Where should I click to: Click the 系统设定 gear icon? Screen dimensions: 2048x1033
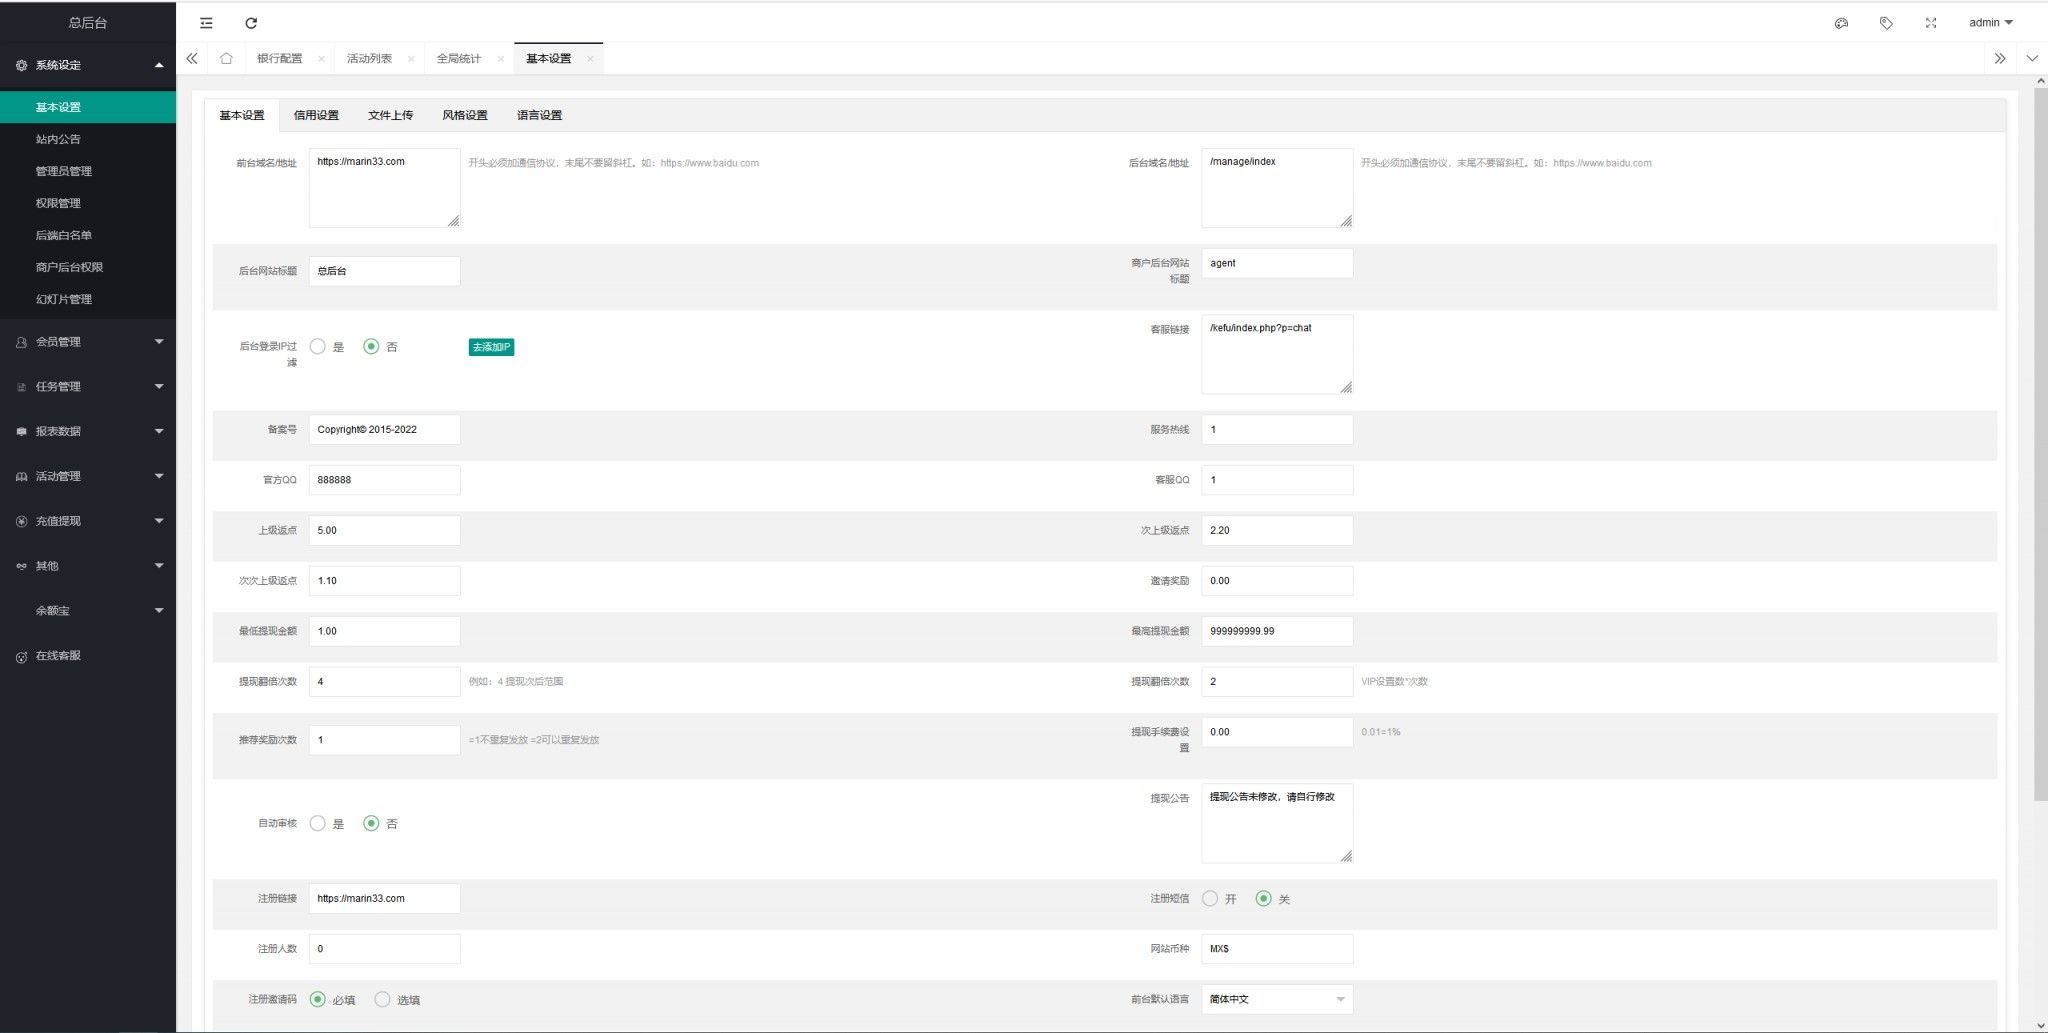[21, 65]
